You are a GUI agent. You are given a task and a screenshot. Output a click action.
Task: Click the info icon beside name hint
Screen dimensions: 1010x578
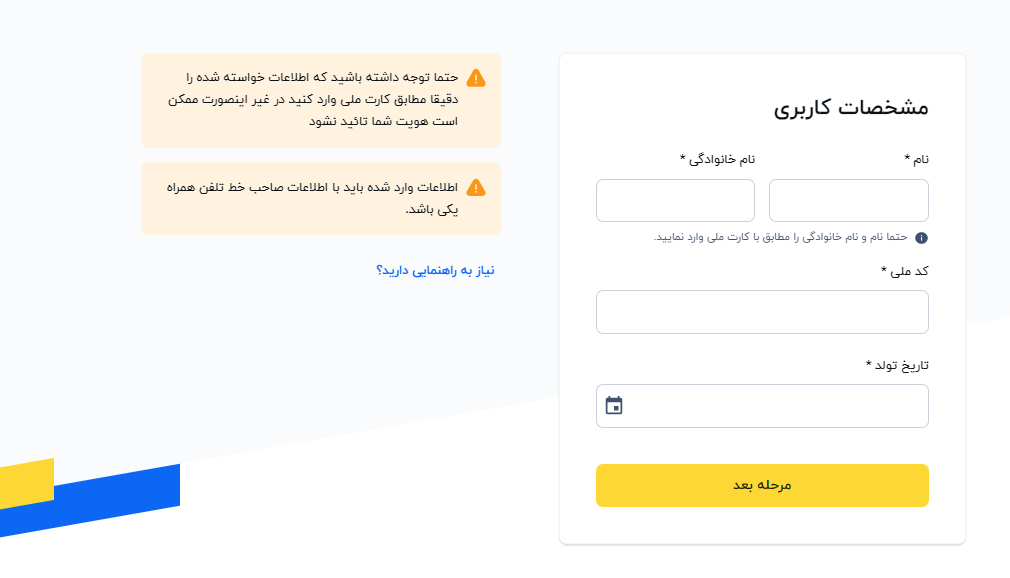(x=921, y=238)
